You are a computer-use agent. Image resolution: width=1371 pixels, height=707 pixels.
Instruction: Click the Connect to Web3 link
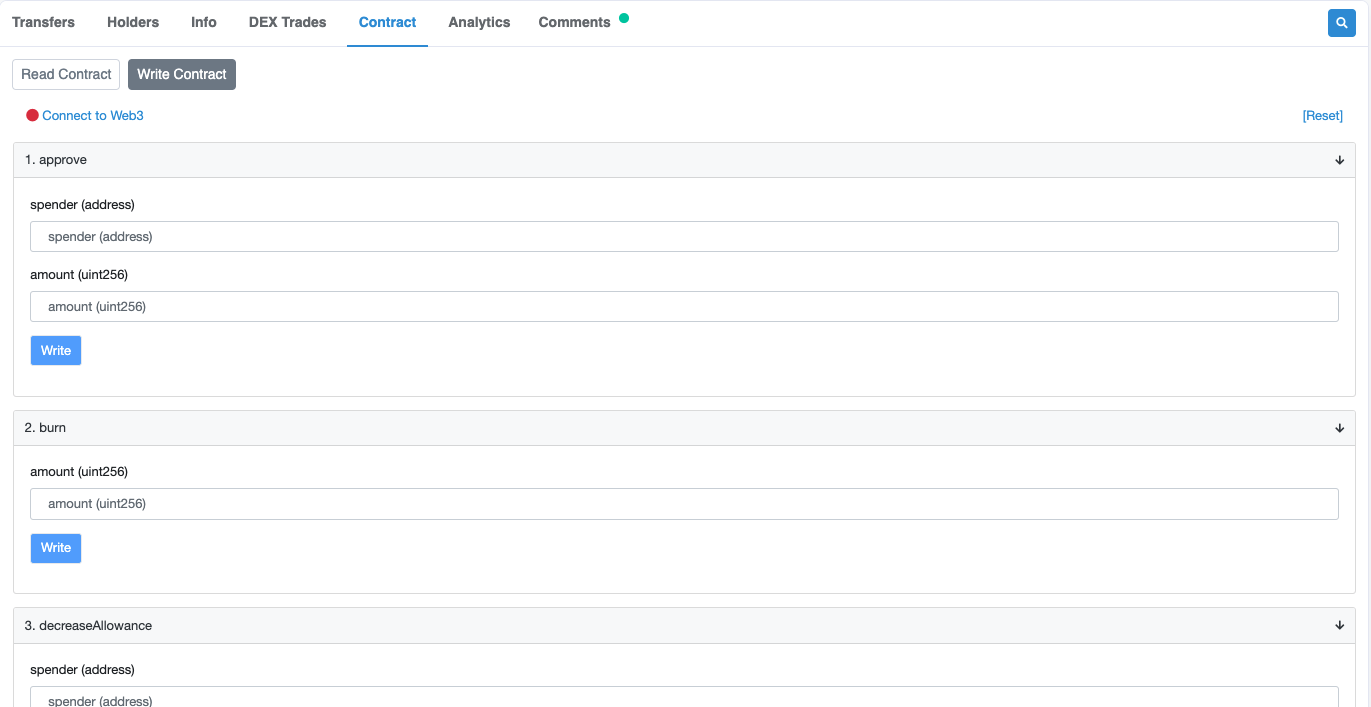click(93, 116)
